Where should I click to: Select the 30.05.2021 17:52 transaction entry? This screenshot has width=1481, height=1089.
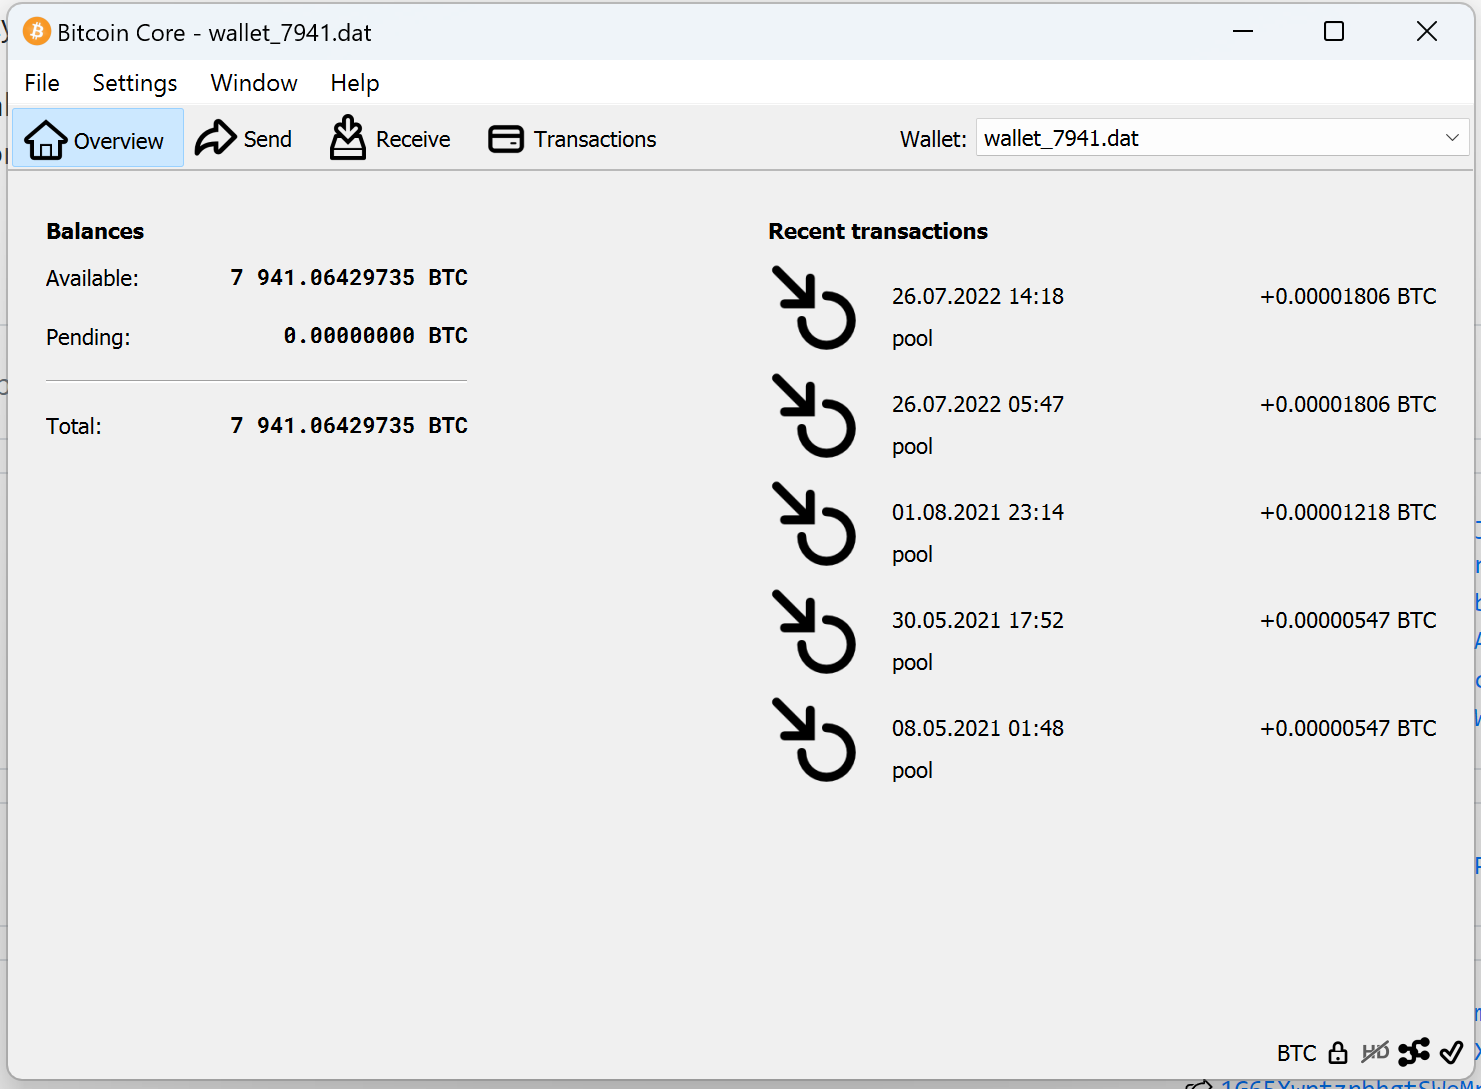click(x=977, y=621)
